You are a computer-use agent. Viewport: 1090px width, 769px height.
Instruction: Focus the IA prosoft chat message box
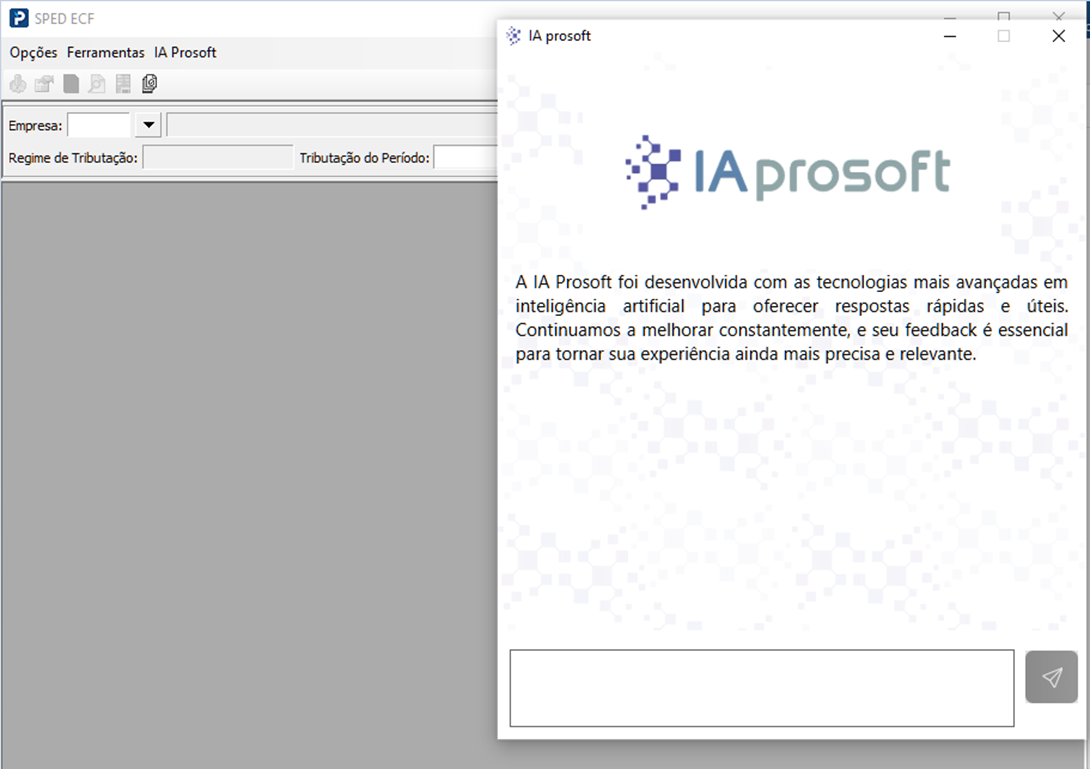pyautogui.click(x=762, y=688)
